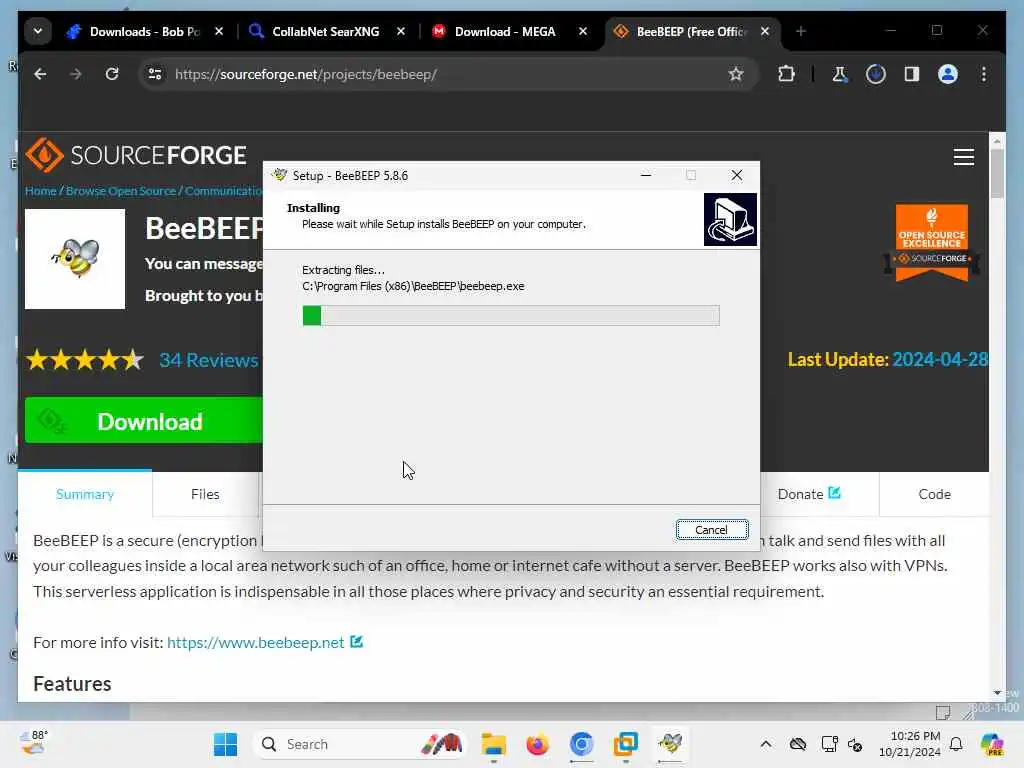Click the cloud sync tray icon
This screenshot has width=1024, height=768.
(x=798, y=744)
